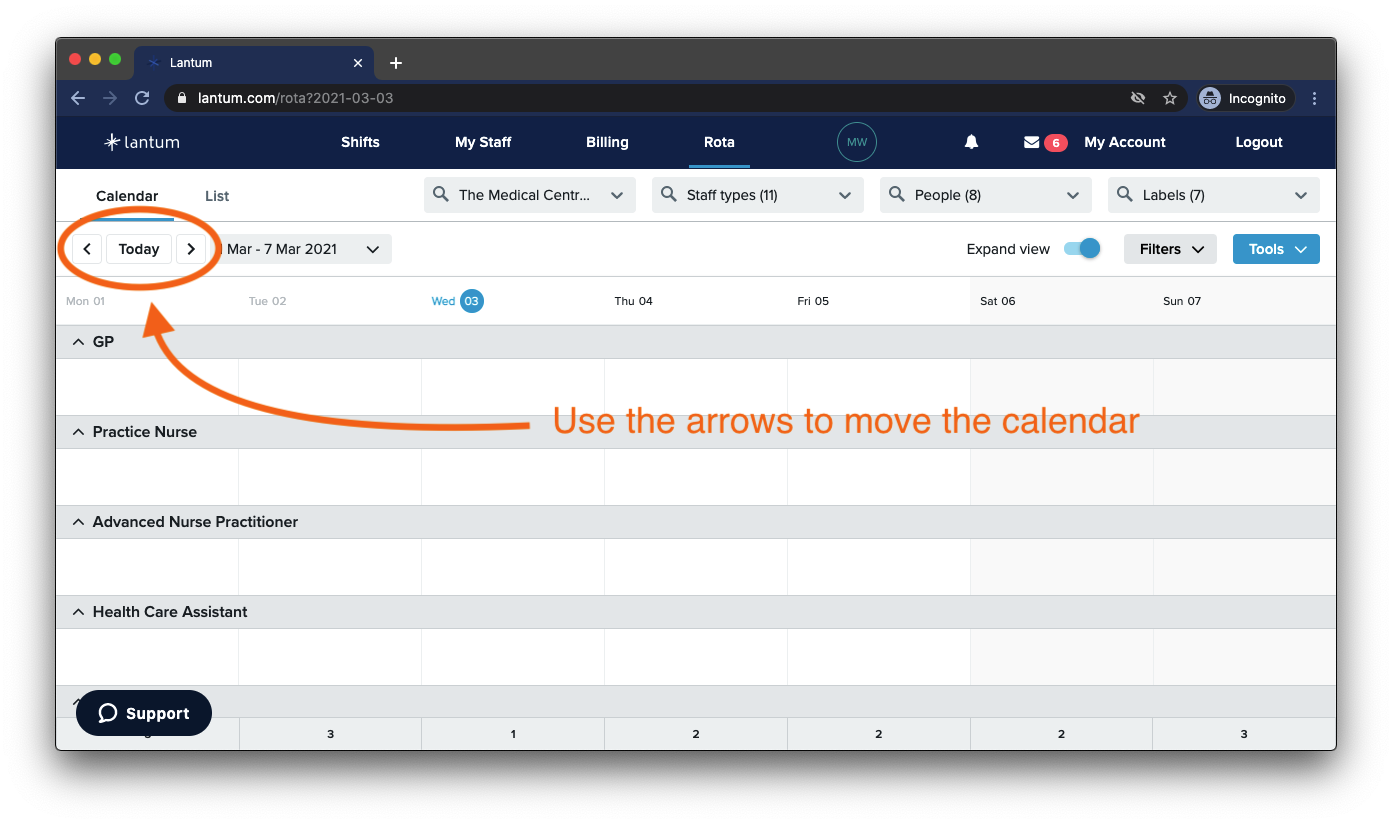Click the search icon in People filter

click(x=897, y=195)
